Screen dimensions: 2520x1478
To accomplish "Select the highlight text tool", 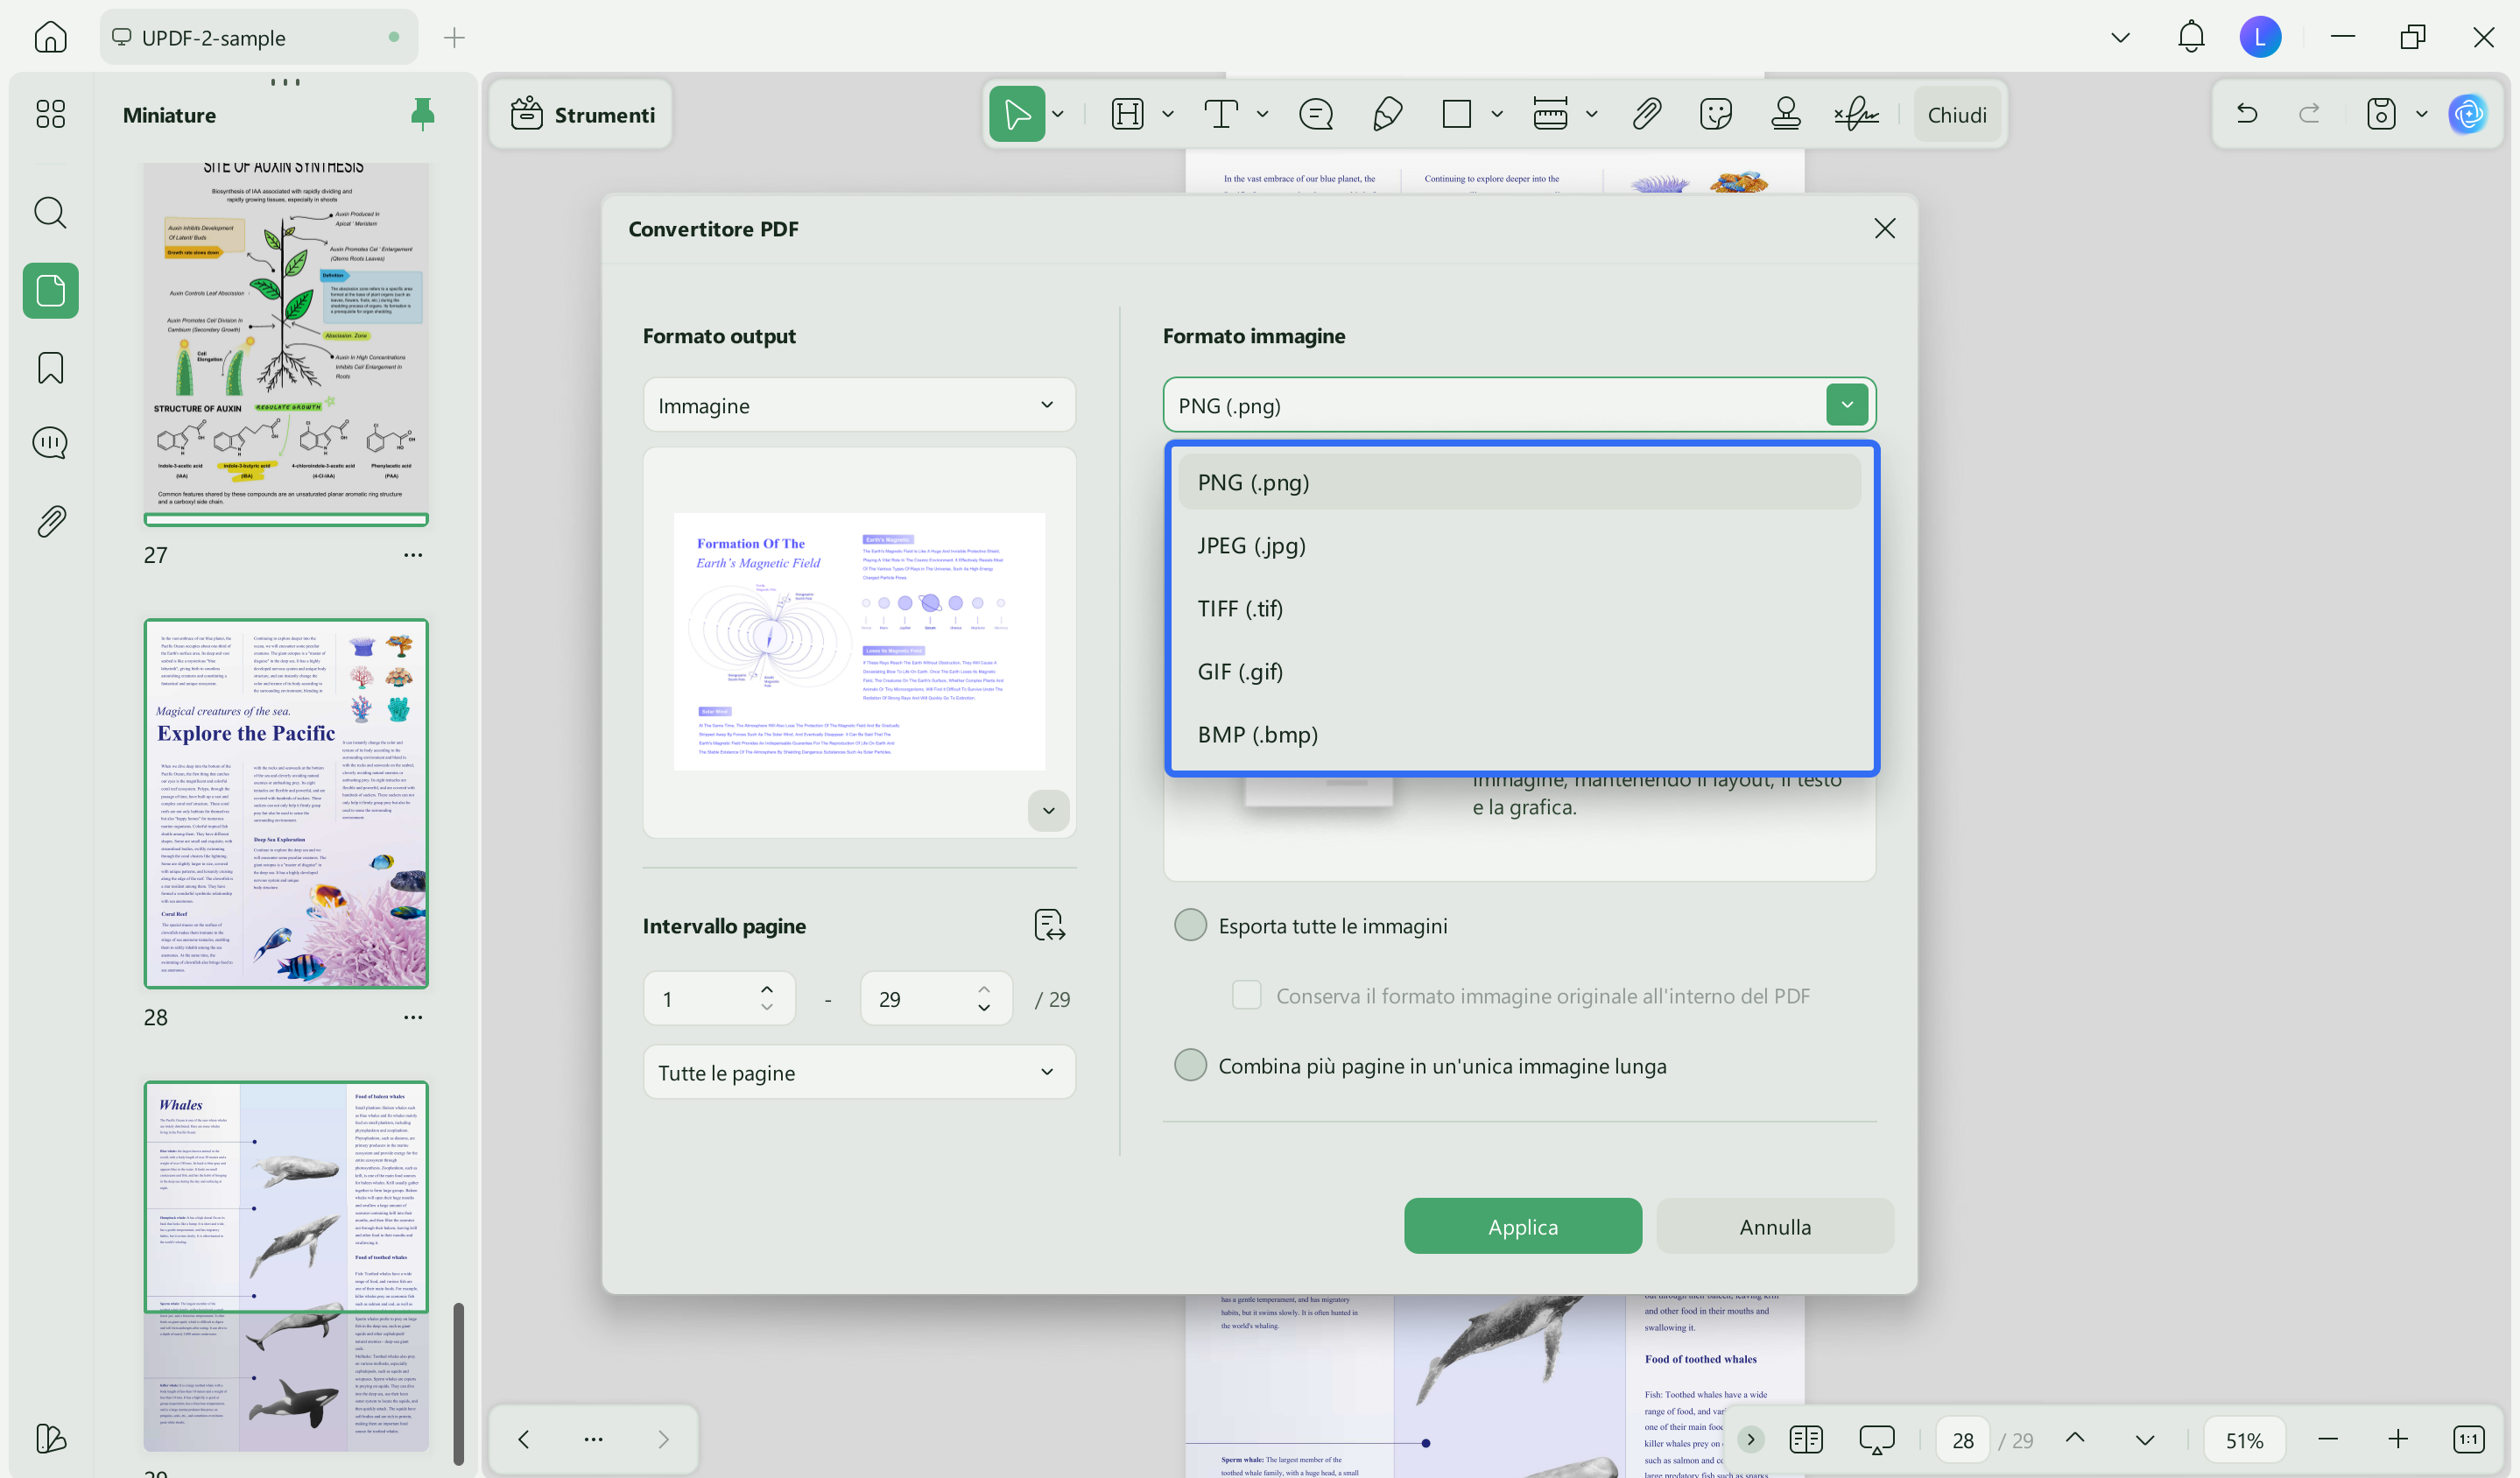I will coord(1127,114).
